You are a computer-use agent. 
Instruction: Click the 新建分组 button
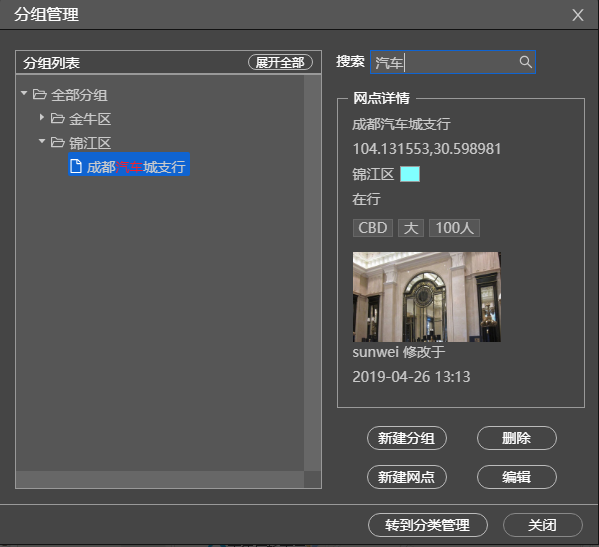point(407,438)
